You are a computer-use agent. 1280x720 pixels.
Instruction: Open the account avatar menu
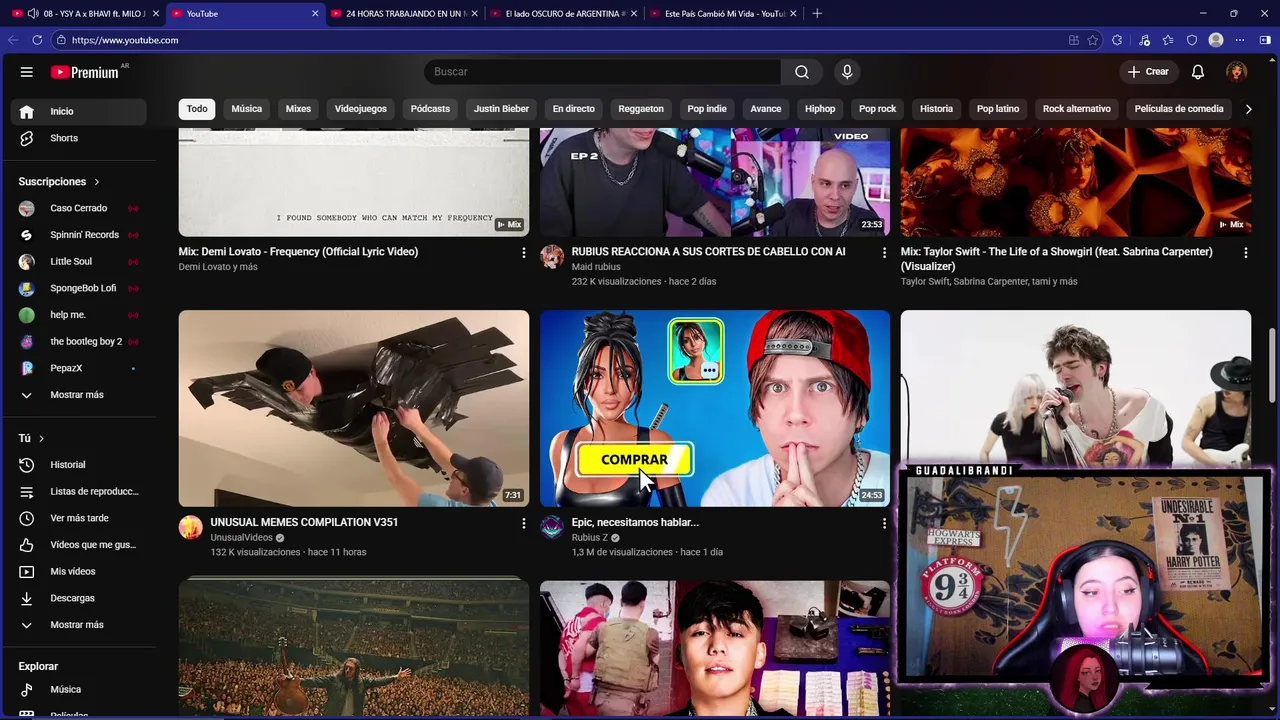[1237, 72]
